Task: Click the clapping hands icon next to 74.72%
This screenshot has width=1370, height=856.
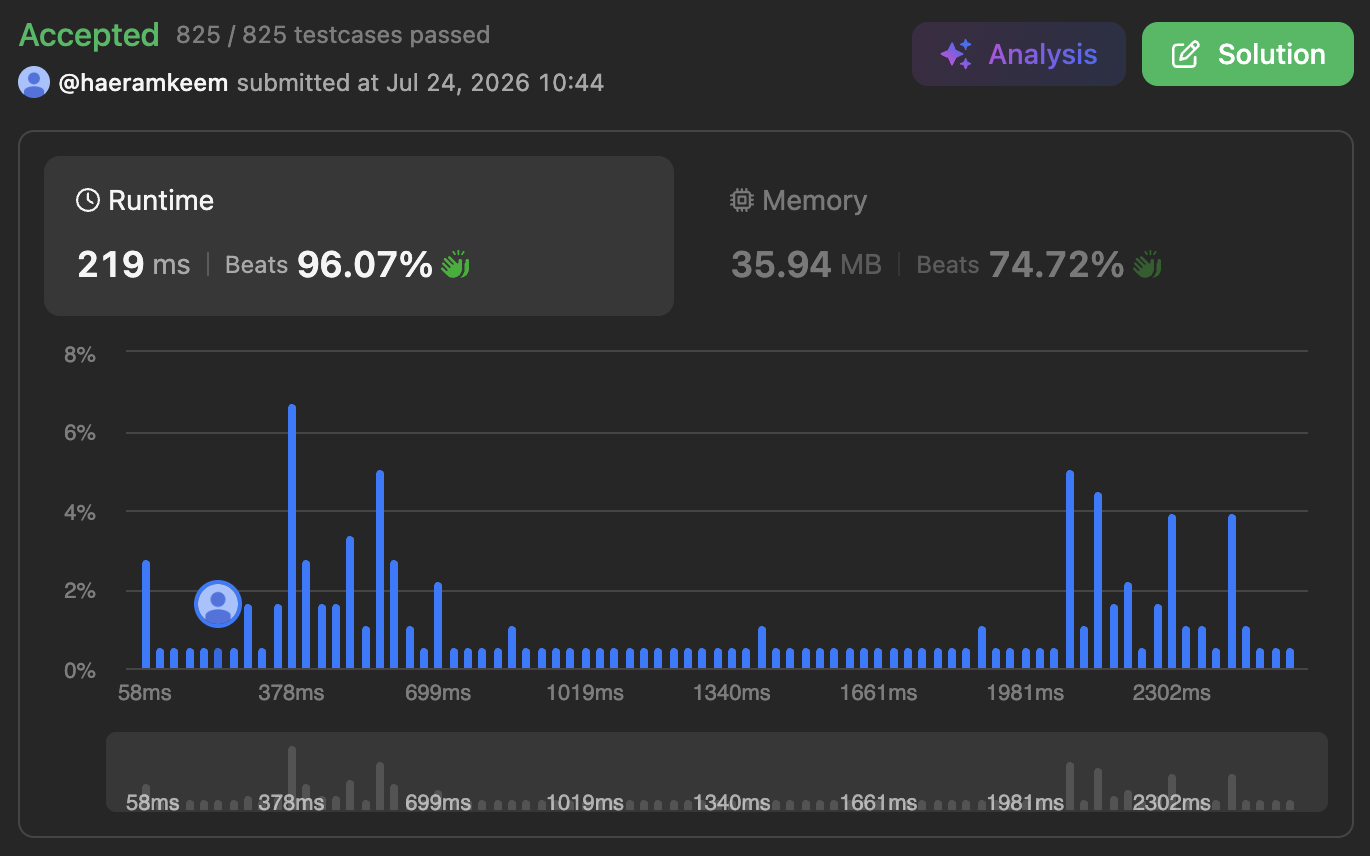Action: 1147,265
